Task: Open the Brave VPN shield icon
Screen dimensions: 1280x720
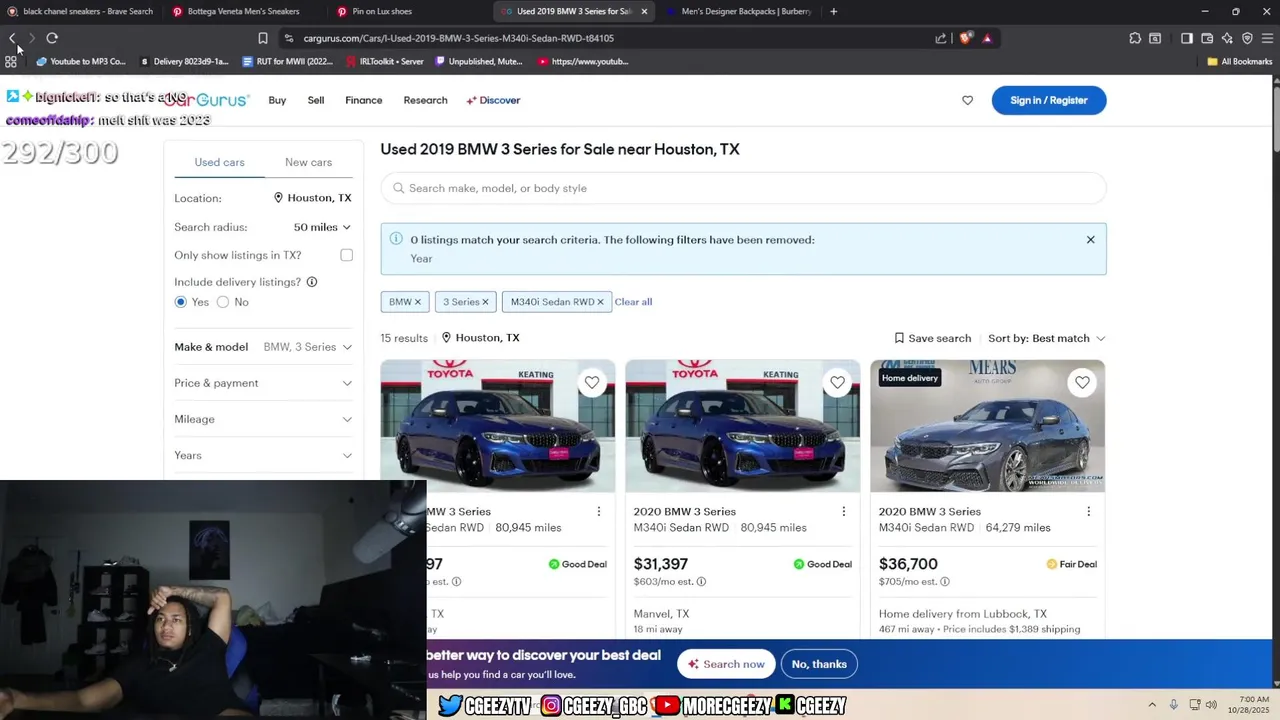Action: pos(1247,38)
